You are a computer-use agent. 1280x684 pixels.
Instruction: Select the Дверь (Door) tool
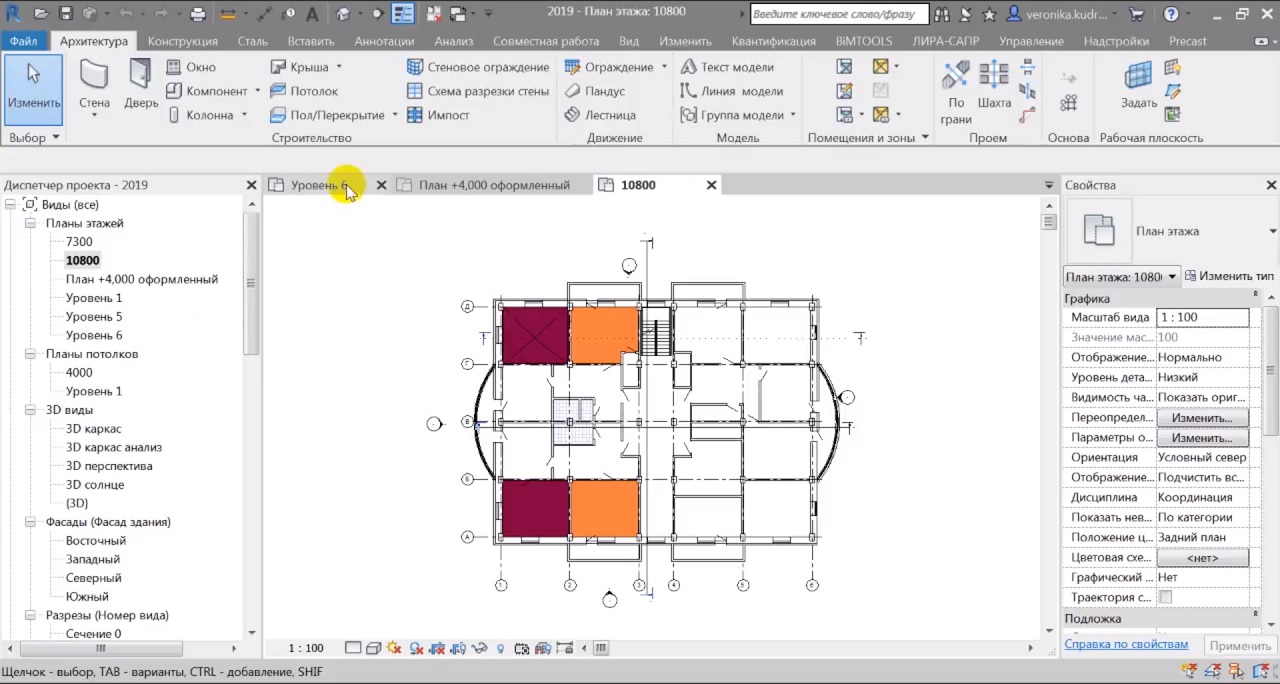click(x=141, y=84)
